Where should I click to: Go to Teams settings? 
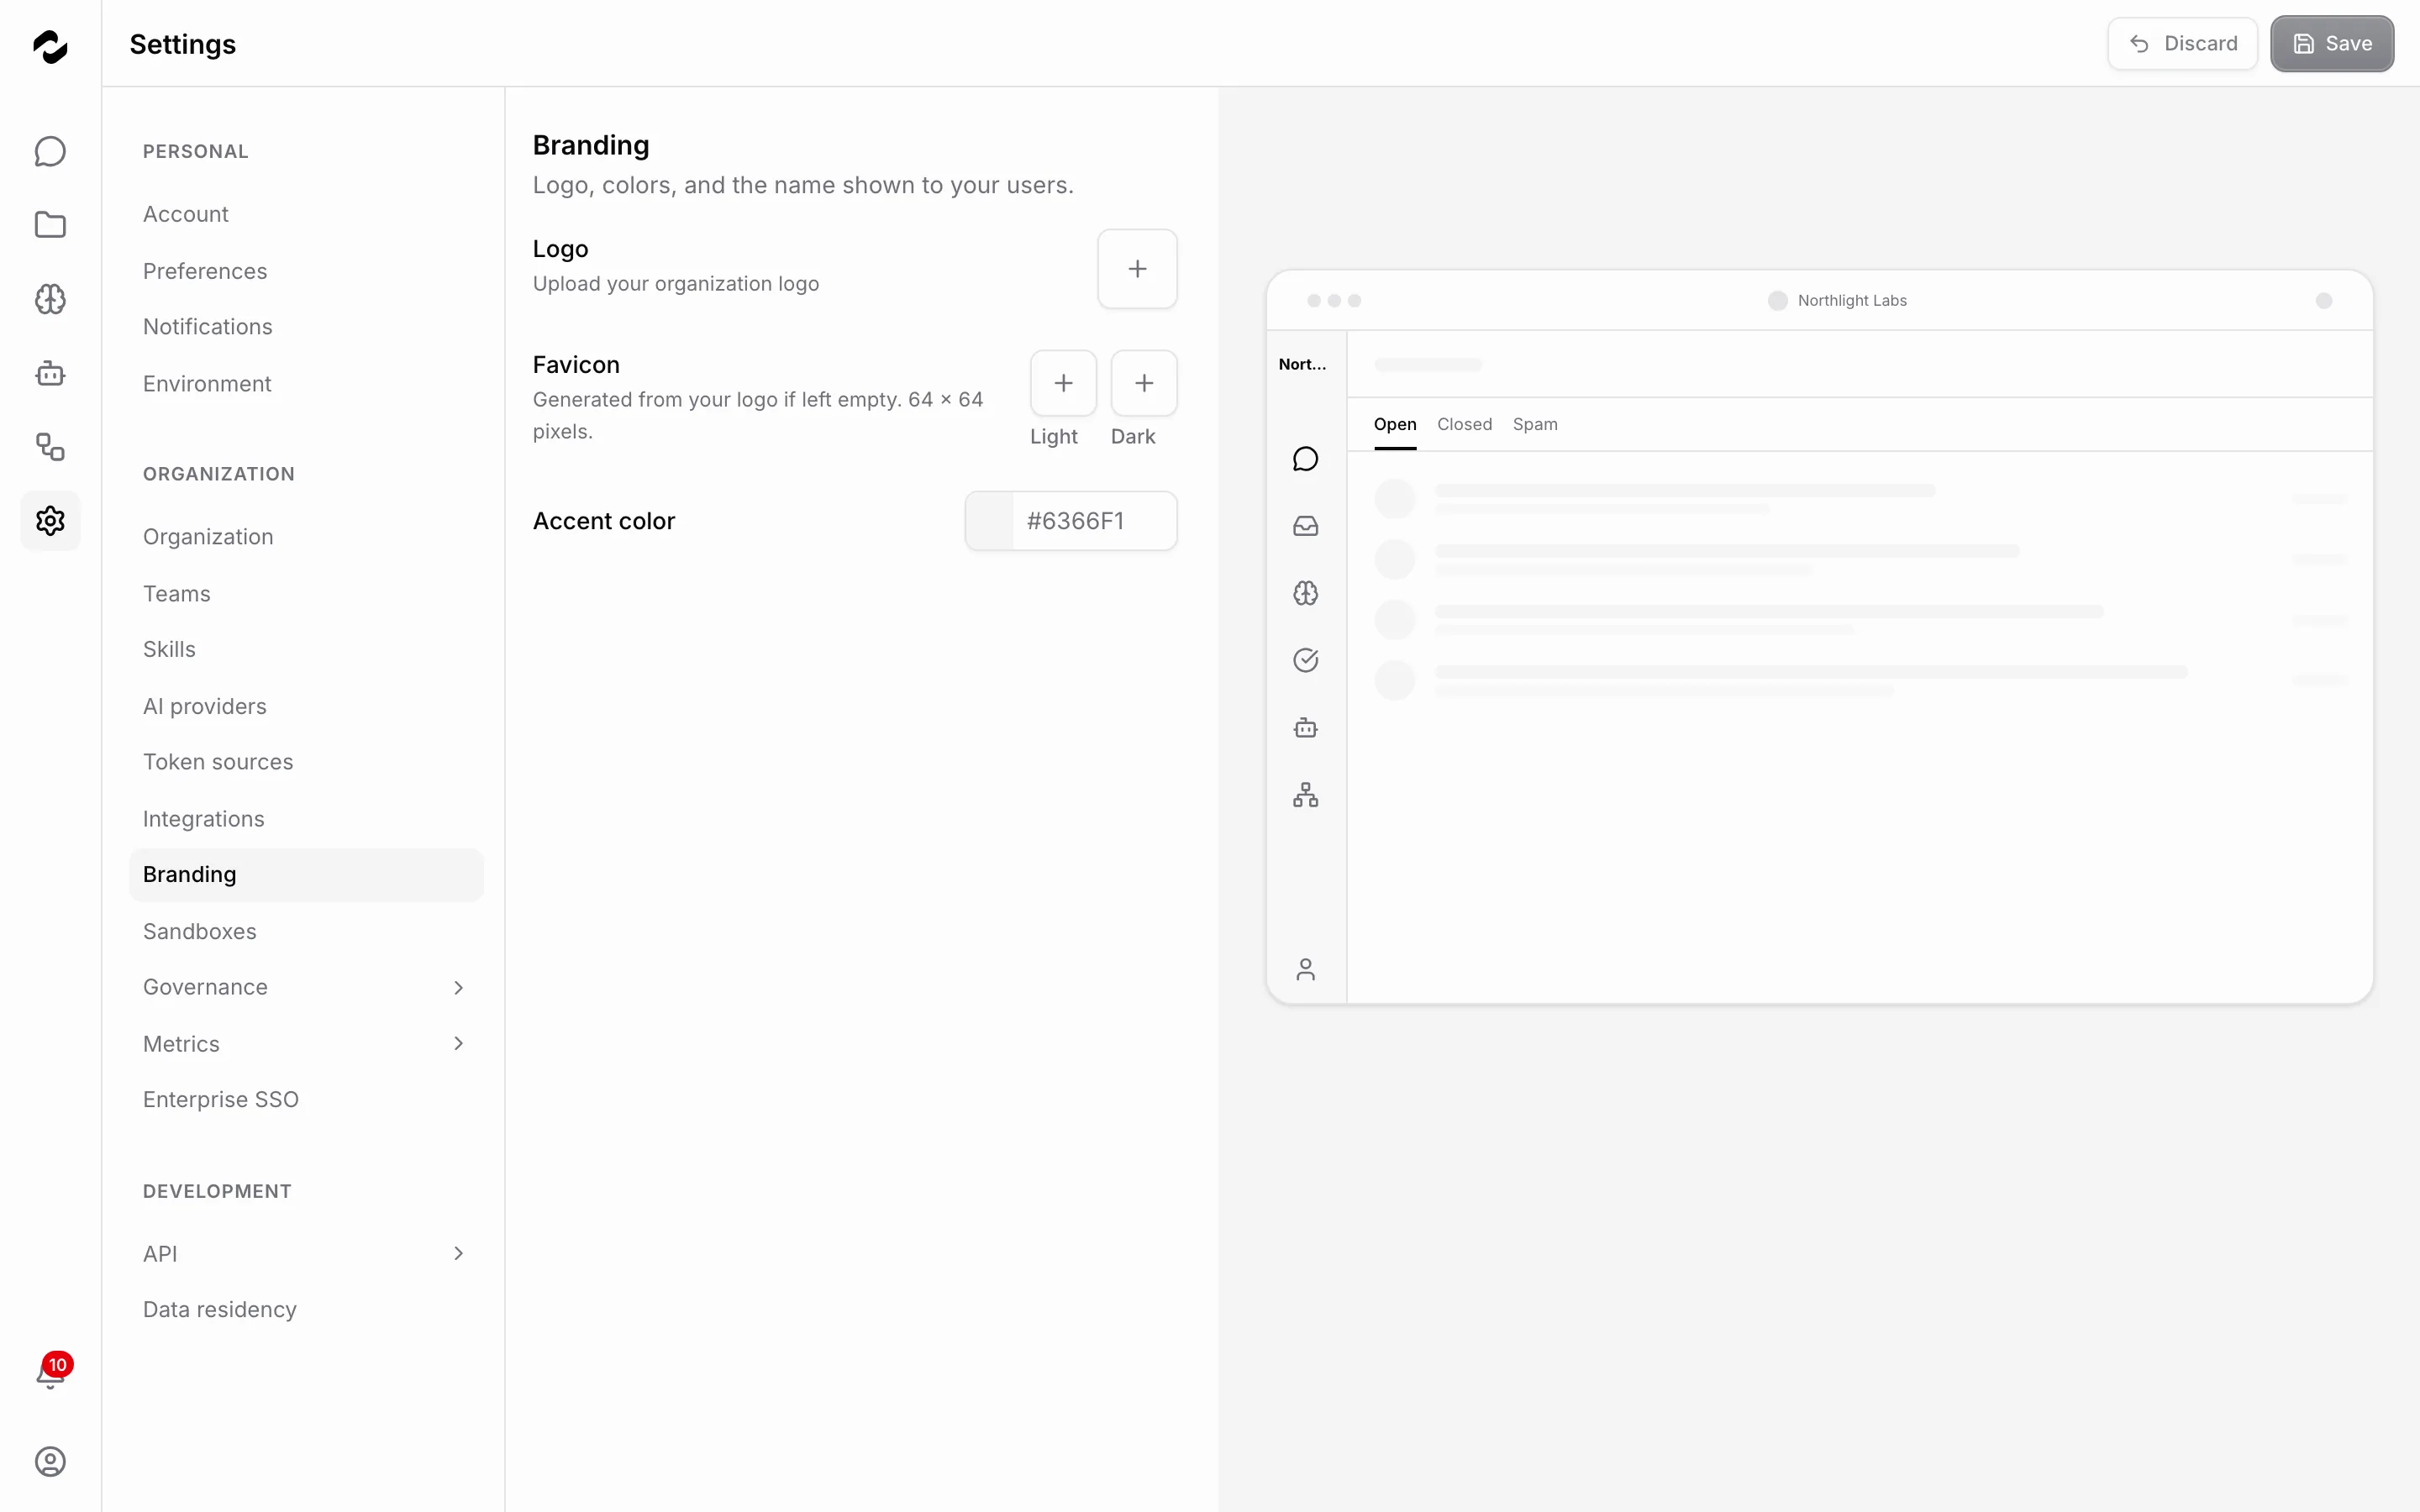[x=306, y=594]
